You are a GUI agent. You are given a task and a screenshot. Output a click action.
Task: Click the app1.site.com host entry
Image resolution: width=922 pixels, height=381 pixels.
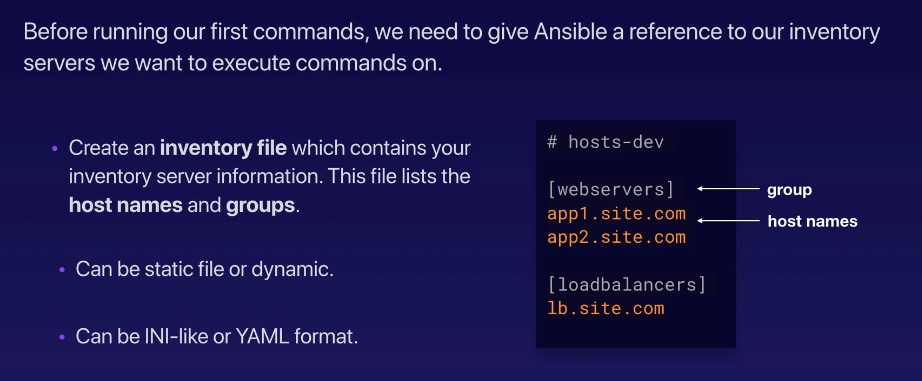pyautogui.click(x=616, y=213)
